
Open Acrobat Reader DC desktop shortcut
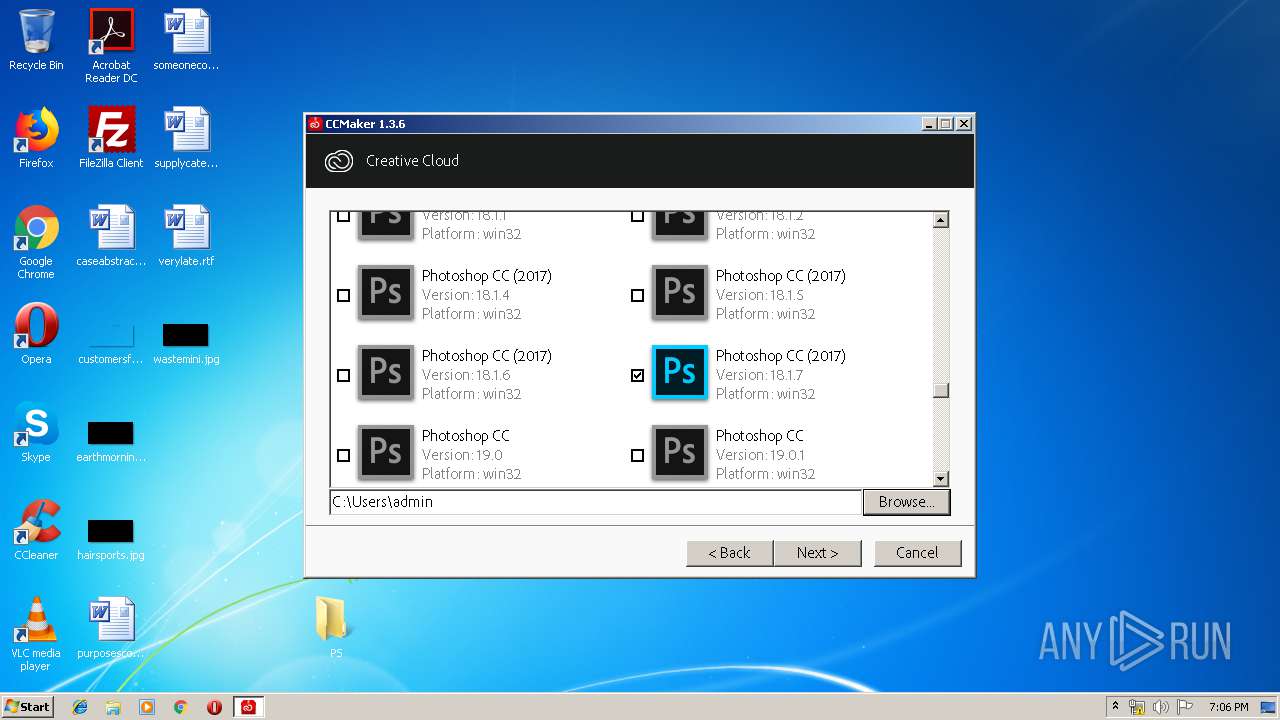tap(111, 46)
